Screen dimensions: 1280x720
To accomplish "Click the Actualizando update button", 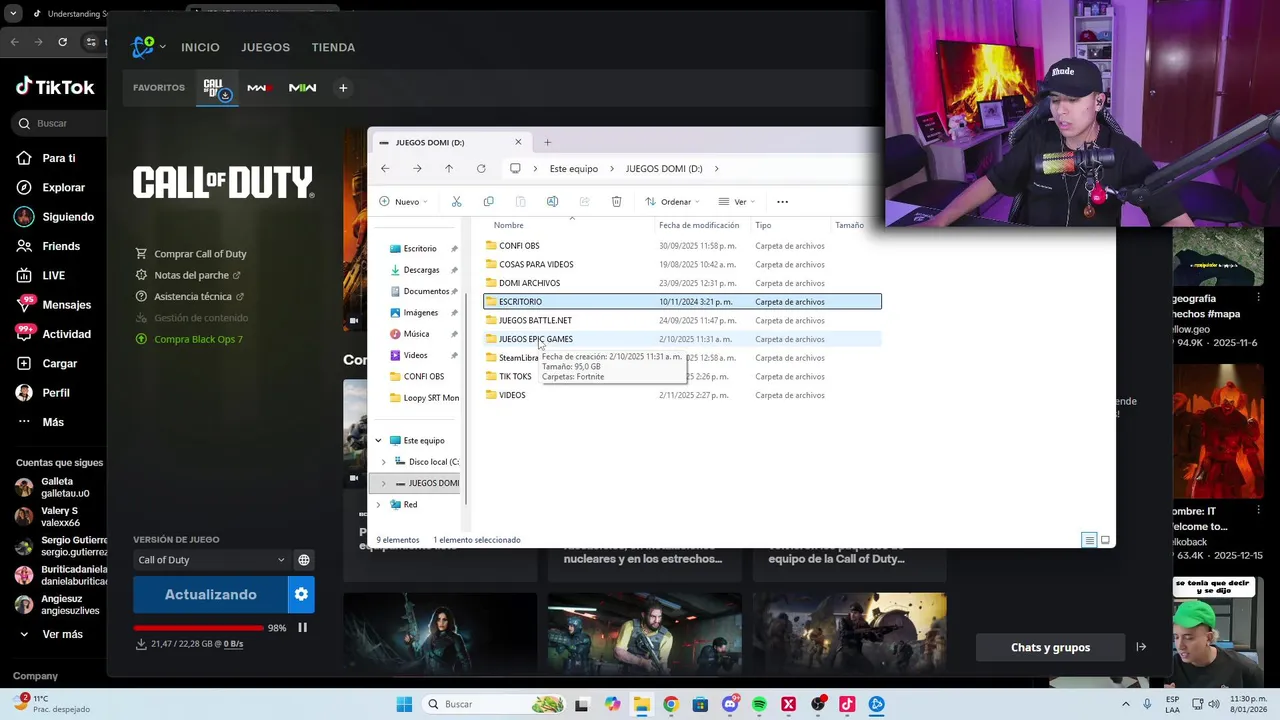I will coord(210,594).
